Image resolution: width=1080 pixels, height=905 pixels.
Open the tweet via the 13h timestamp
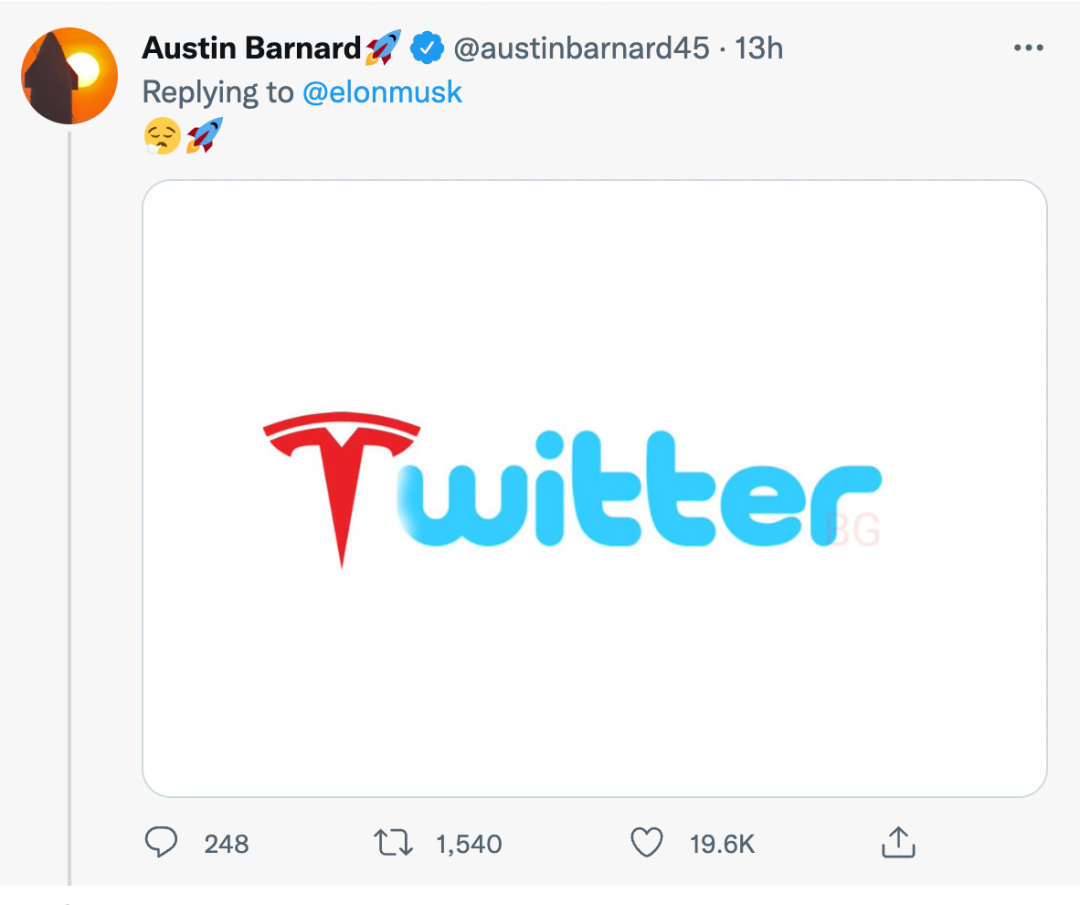762,48
